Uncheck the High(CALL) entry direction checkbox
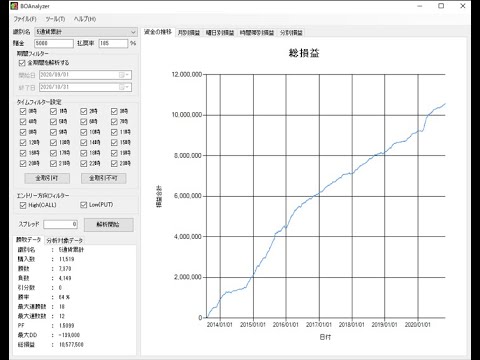The width and height of the screenshot is (480, 360). (x=23, y=205)
